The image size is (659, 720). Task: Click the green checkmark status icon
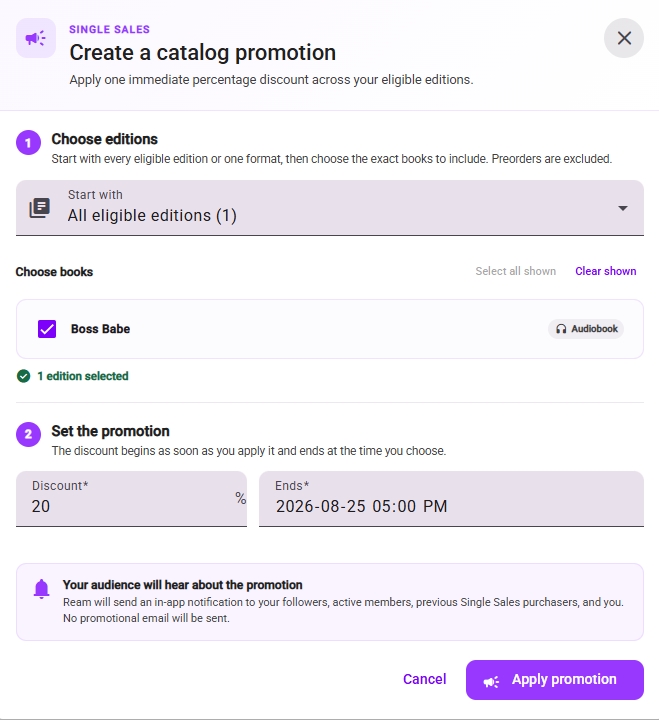click(23, 376)
